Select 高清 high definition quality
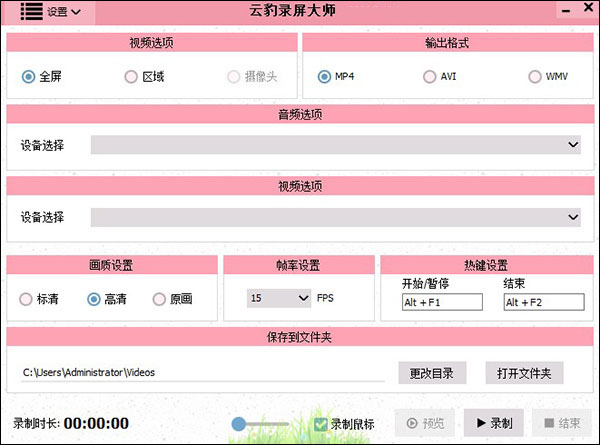The image size is (600, 445). [x=107, y=299]
